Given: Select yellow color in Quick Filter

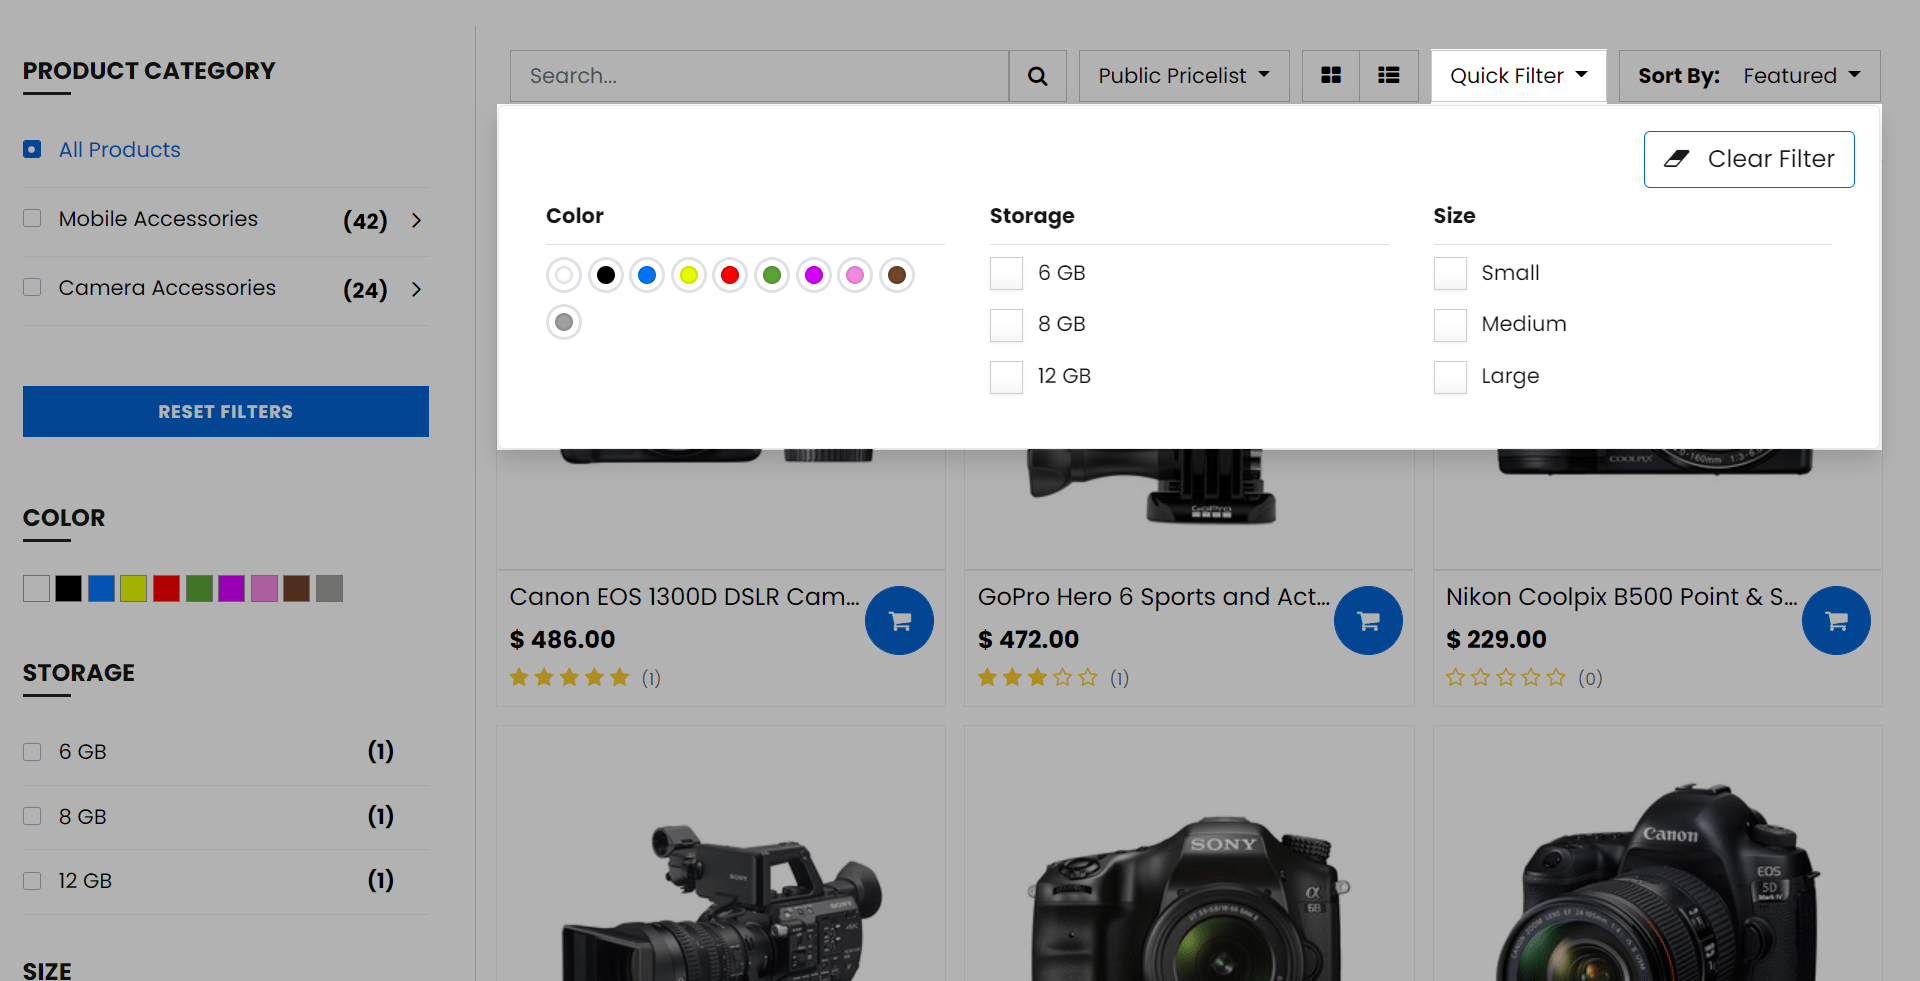Looking at the screenshot, I should [x=689, y=274].
